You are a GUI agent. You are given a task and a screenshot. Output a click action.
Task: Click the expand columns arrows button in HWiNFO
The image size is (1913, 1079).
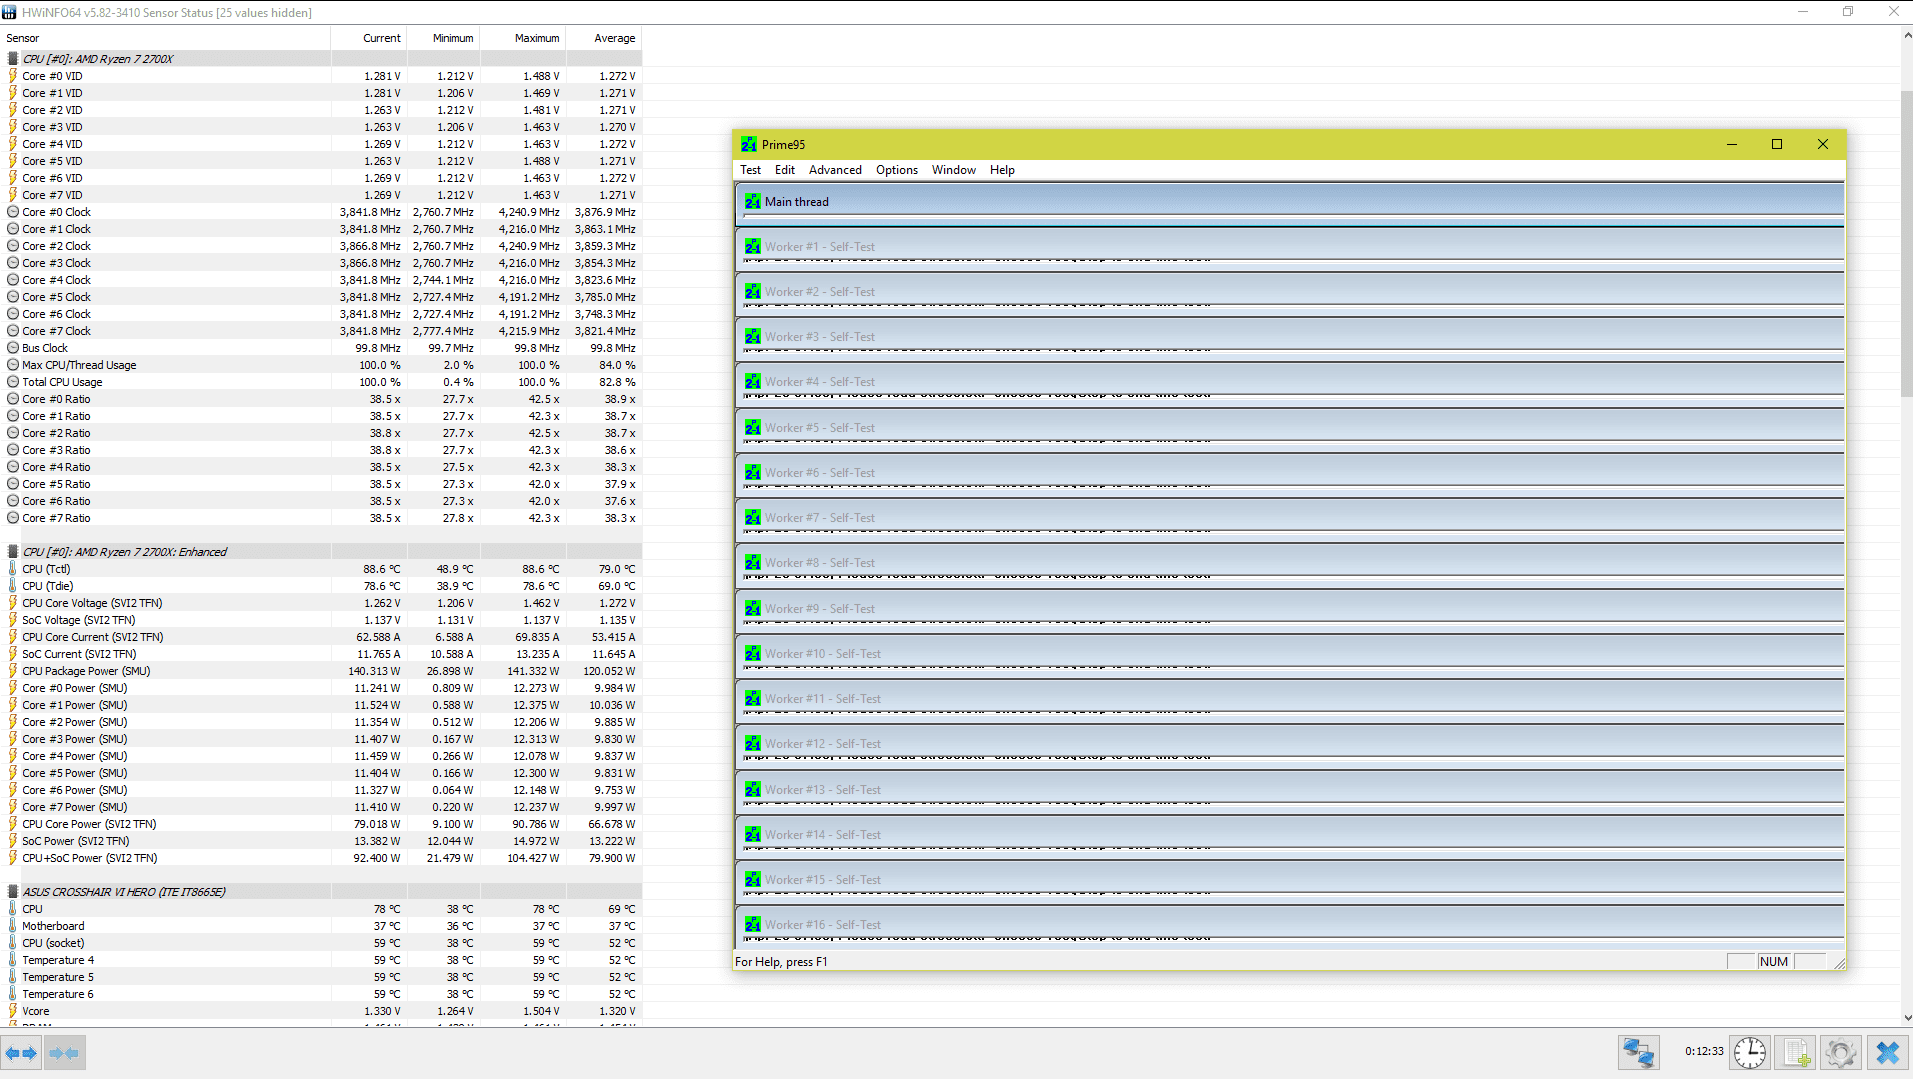point(21,1053)
